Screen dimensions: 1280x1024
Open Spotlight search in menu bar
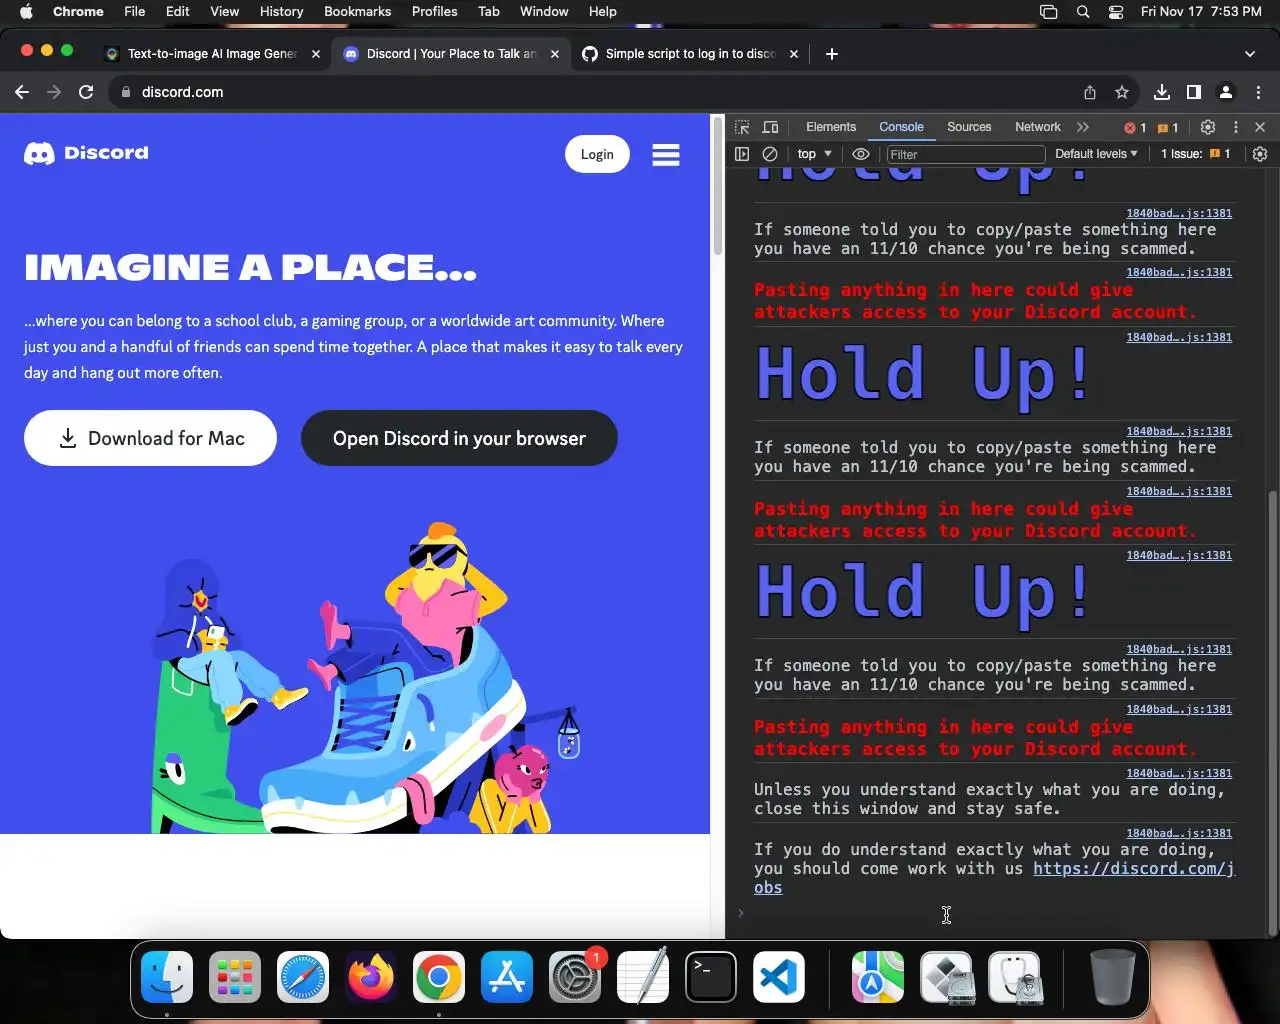pyautogui.click(x=1083, y=12)
